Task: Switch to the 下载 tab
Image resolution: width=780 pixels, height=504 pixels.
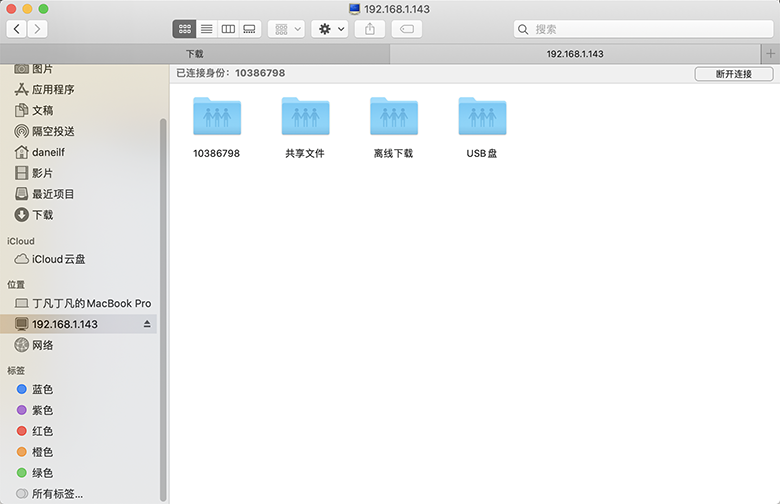Action: pos(195,53)
